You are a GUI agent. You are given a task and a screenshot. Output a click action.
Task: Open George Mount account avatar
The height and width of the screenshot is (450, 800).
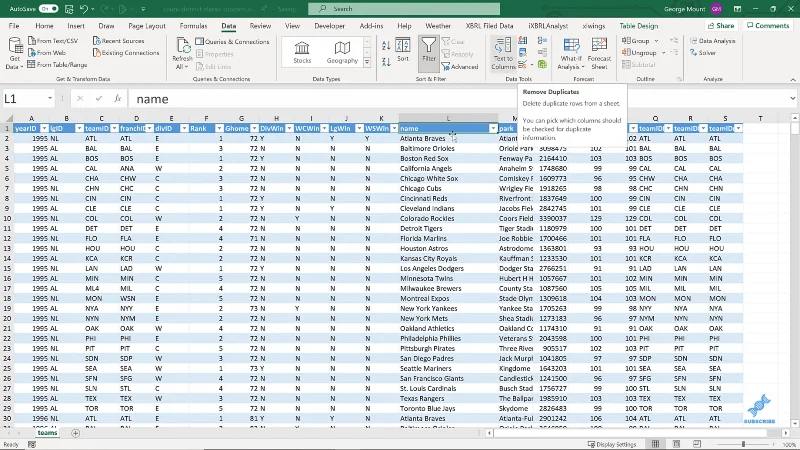pos(716,9)
